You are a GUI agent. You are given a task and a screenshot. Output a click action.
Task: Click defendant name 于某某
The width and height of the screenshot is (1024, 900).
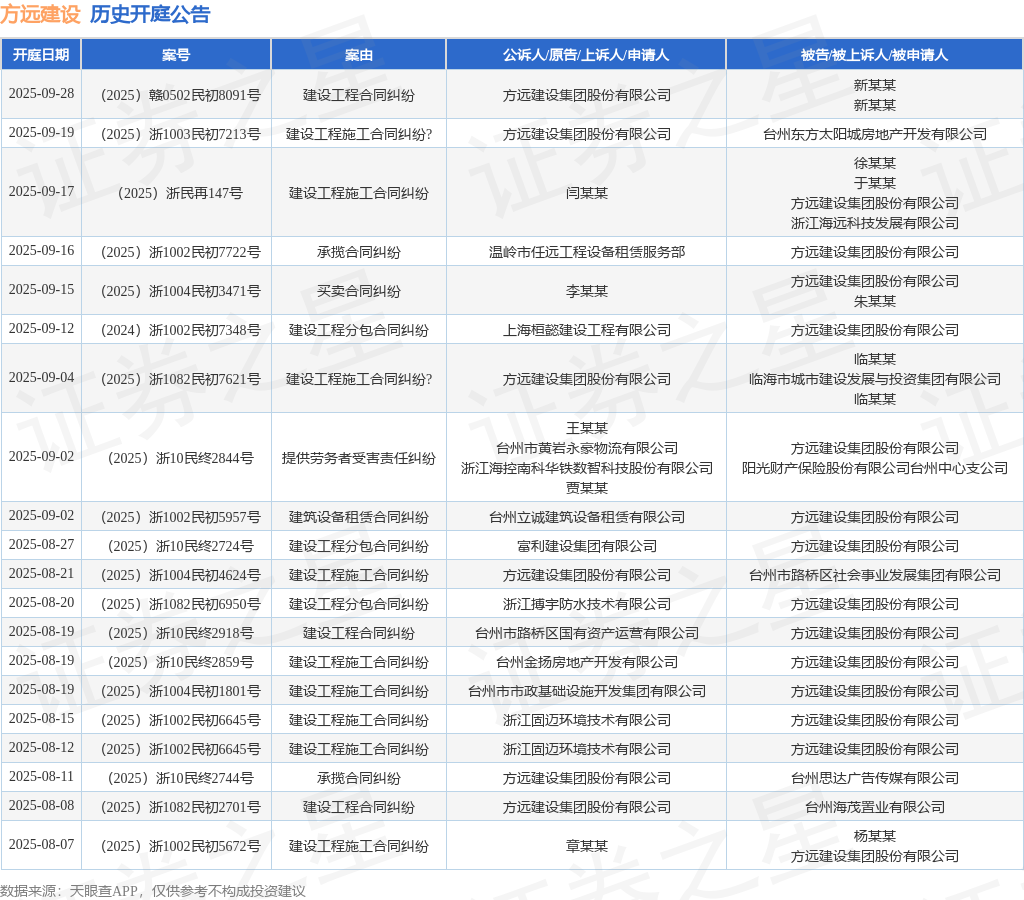click(x=874, y=183)
